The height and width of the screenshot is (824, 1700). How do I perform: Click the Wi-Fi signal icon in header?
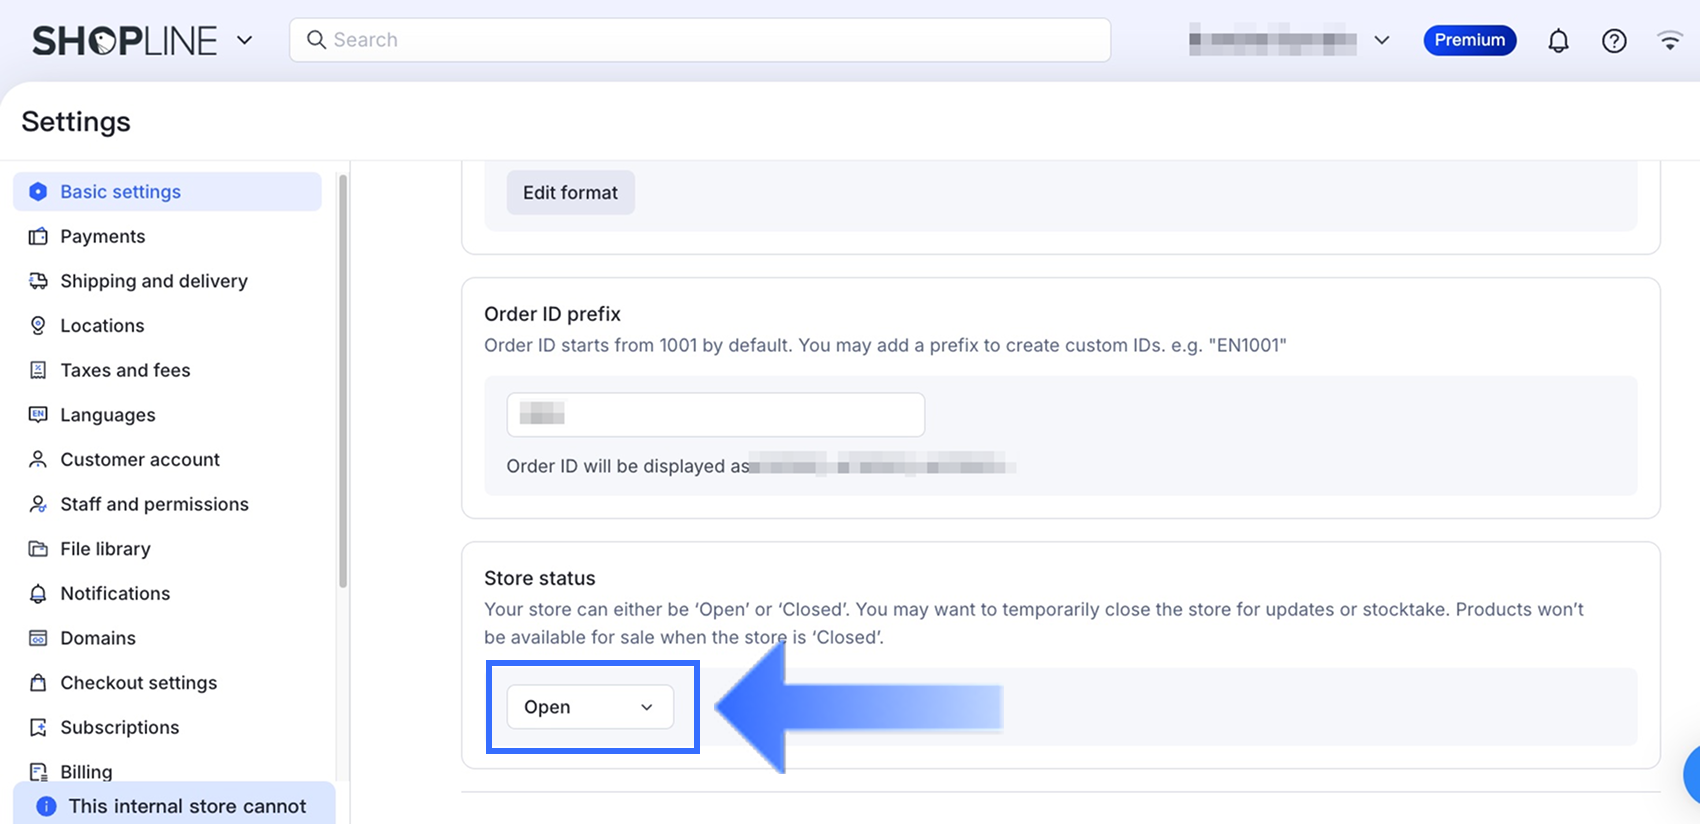point(1669,41)
